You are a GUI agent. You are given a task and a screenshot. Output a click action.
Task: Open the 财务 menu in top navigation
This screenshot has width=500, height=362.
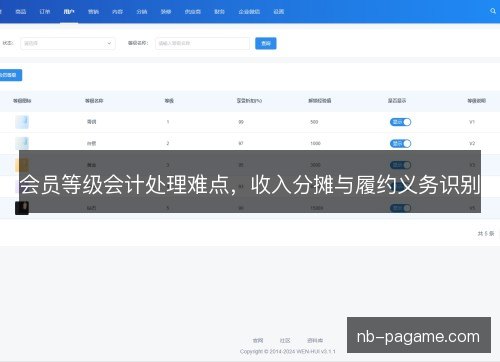[219, 12]
